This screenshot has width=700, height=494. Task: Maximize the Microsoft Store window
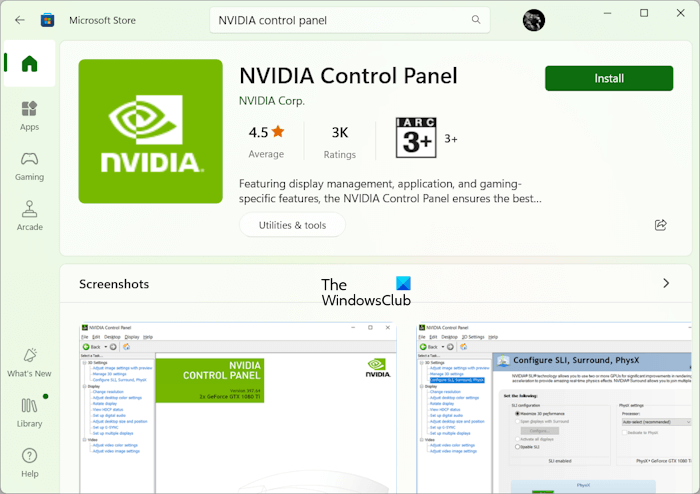tap(644, 13)
